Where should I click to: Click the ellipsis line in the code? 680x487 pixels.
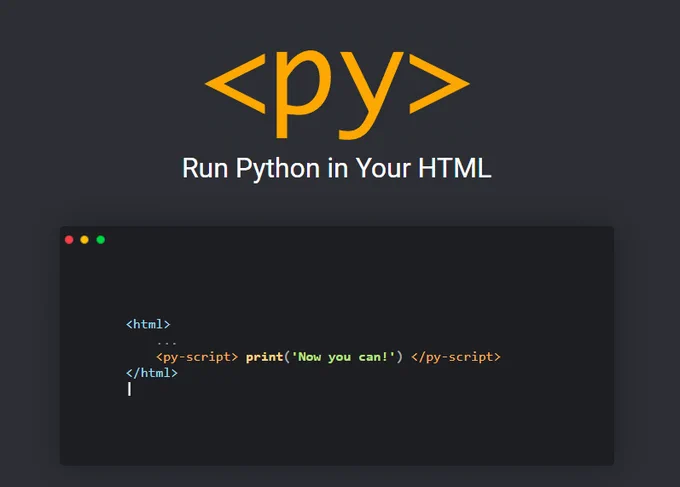[x=167, y=343]
